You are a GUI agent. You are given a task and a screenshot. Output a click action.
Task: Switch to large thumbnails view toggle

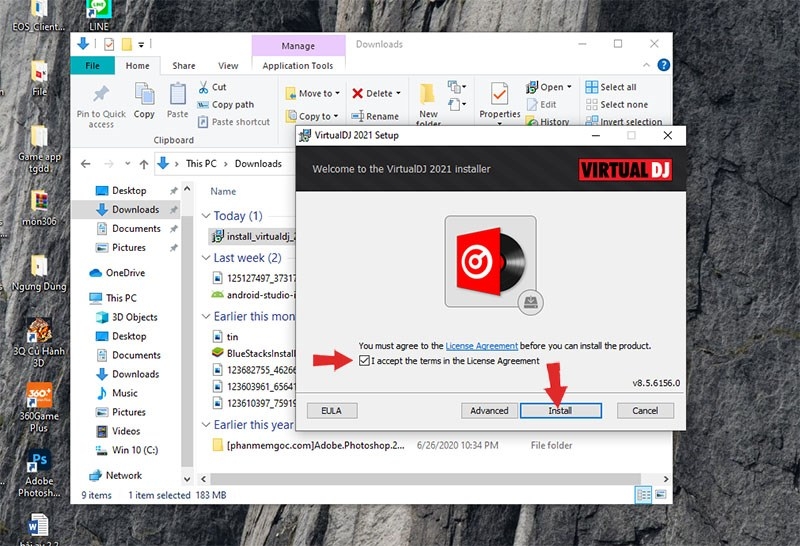660,494
